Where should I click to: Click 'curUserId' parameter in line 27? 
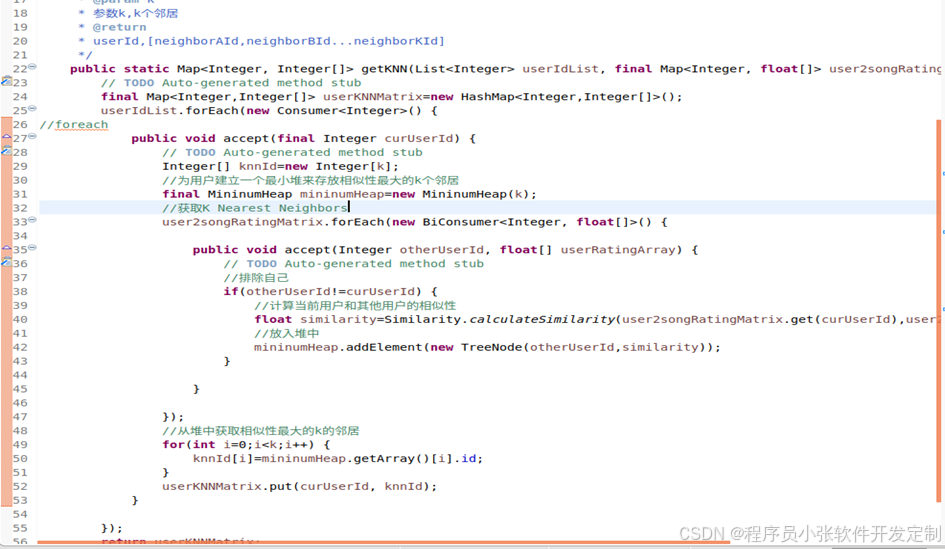click(419, 139)
